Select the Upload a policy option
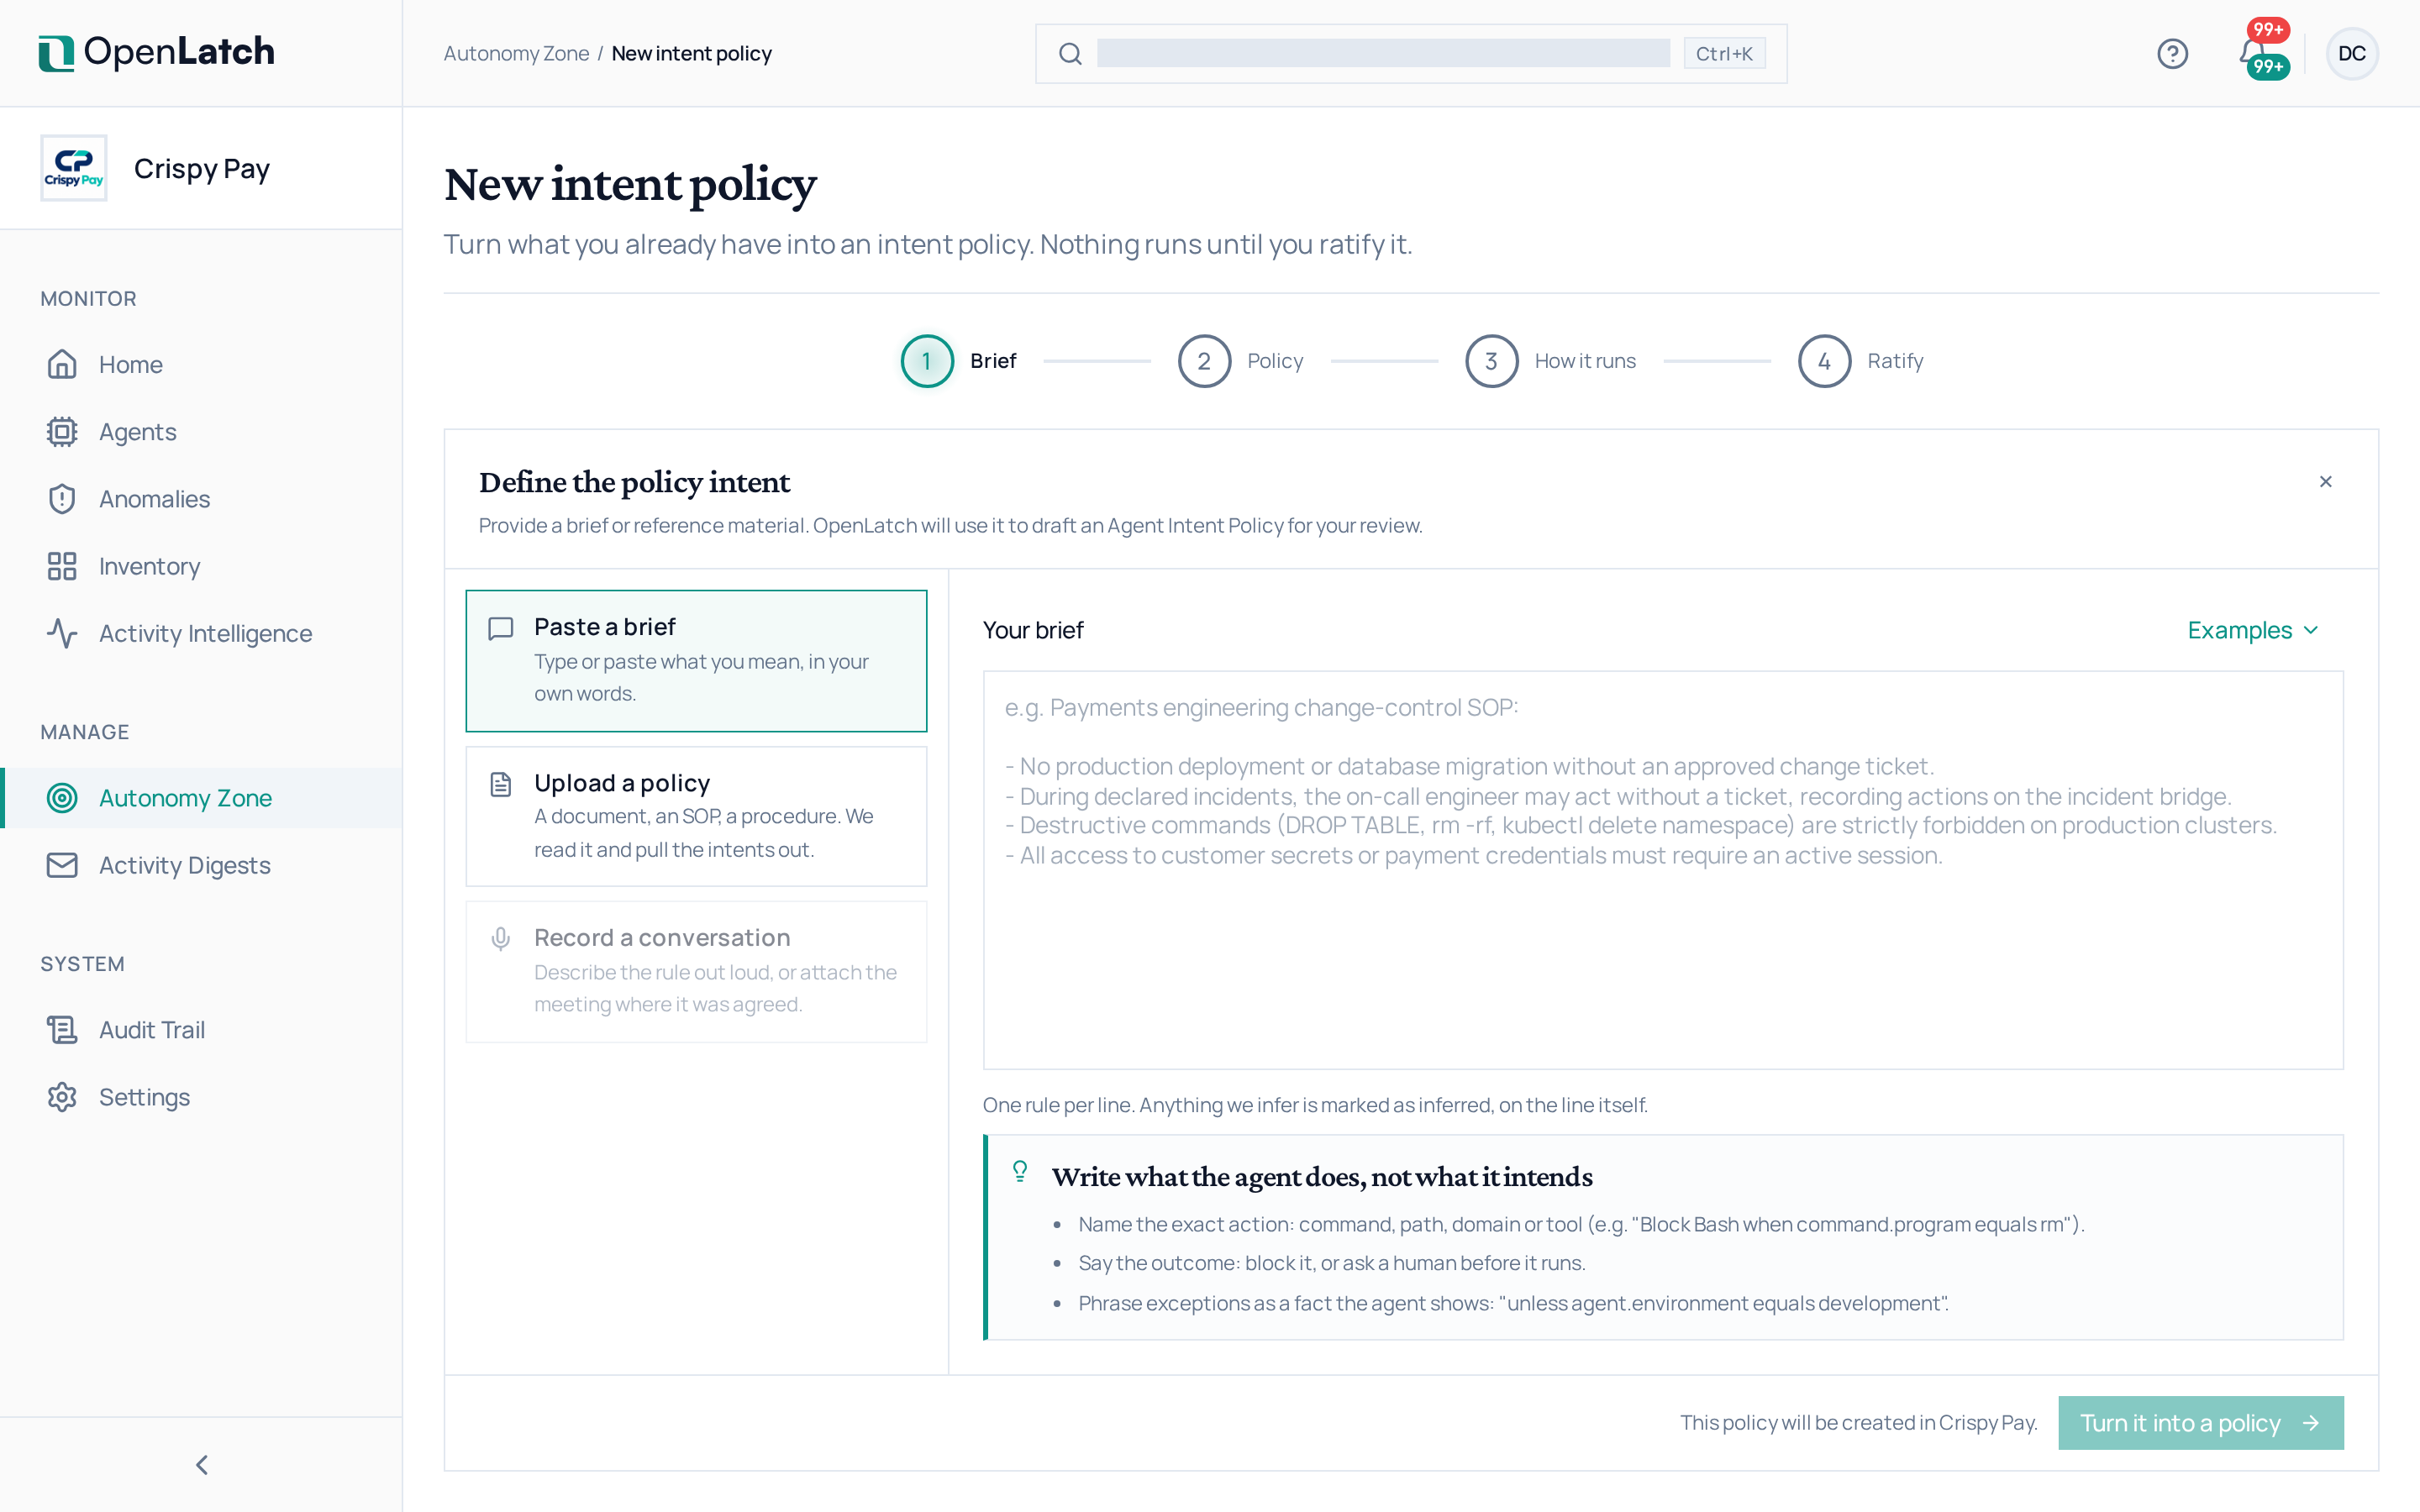2420x1512 pixels. pyautogui.click(x=696, y=816)
